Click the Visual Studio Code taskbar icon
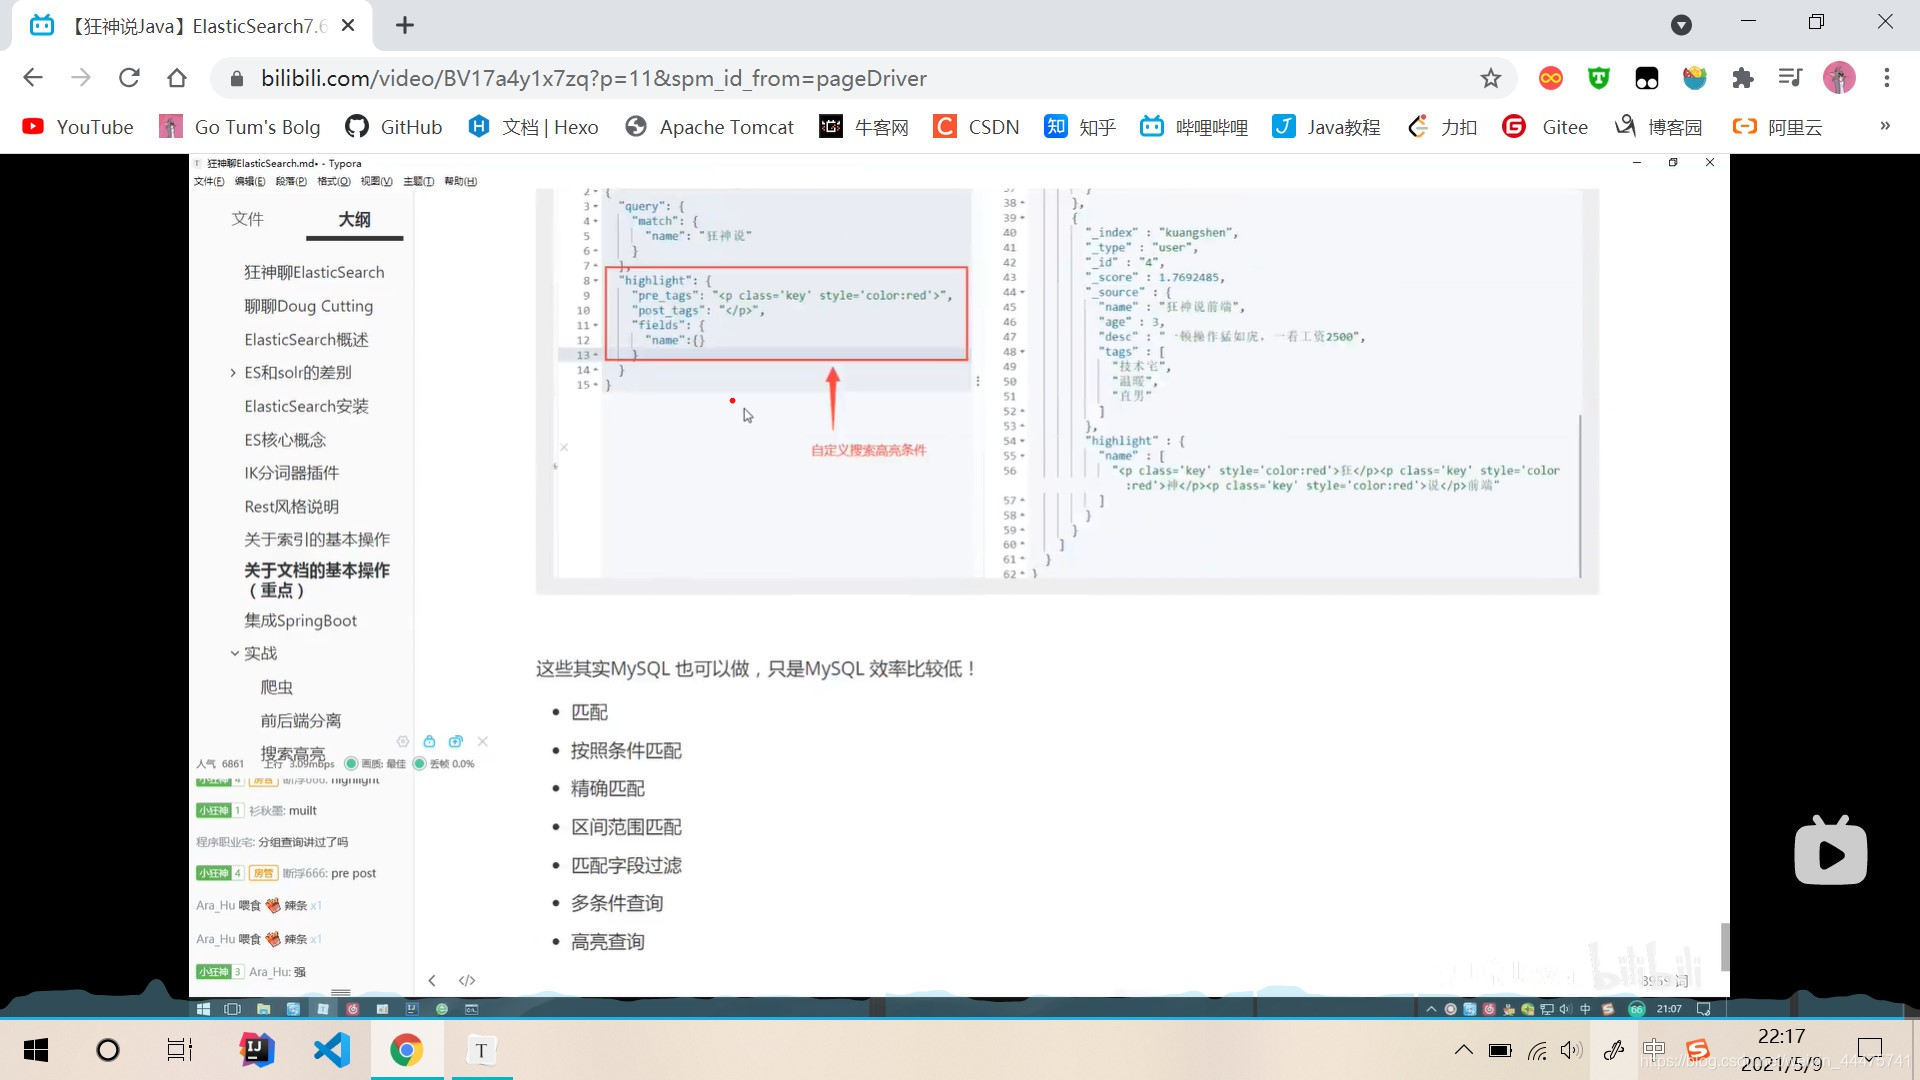This screenshot has width=1920, height=1080. (x=332, y=1050)
